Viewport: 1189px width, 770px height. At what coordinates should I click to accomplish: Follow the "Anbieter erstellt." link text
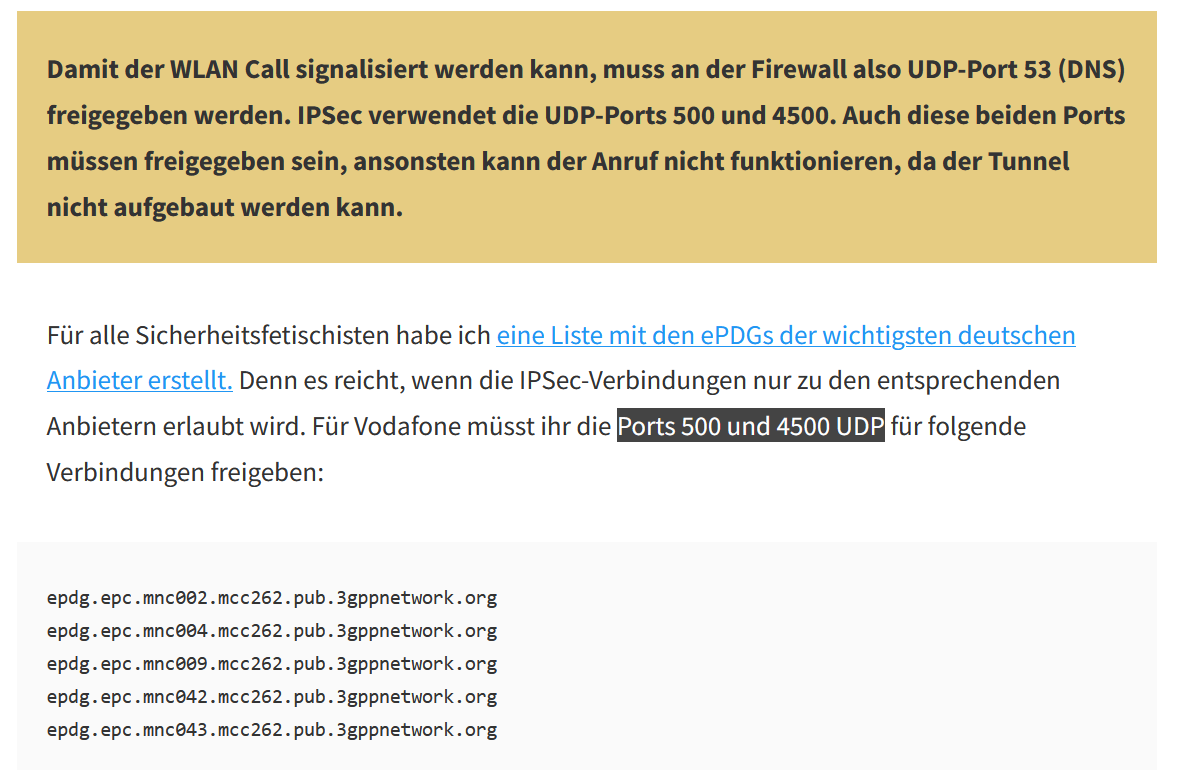point(140,380)
